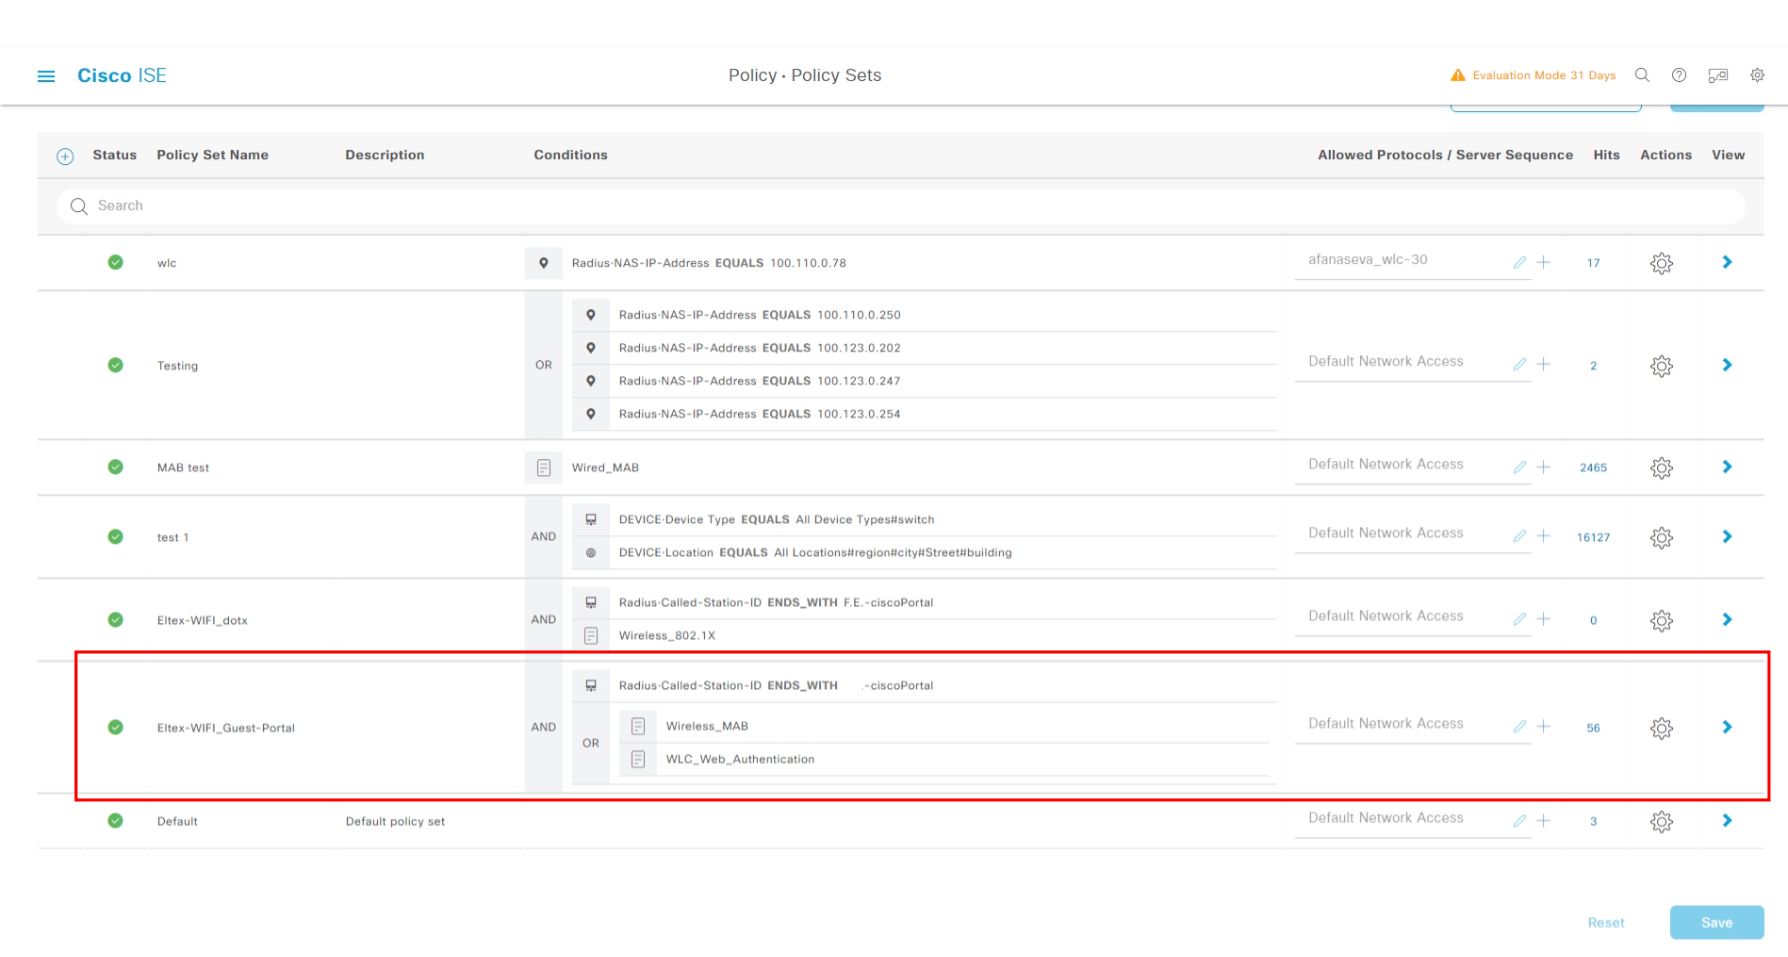Image resolution: width=1788 pixels, height=957 pixels.
Task: Open the global search magnifier icon
Action: [1642, 75]
